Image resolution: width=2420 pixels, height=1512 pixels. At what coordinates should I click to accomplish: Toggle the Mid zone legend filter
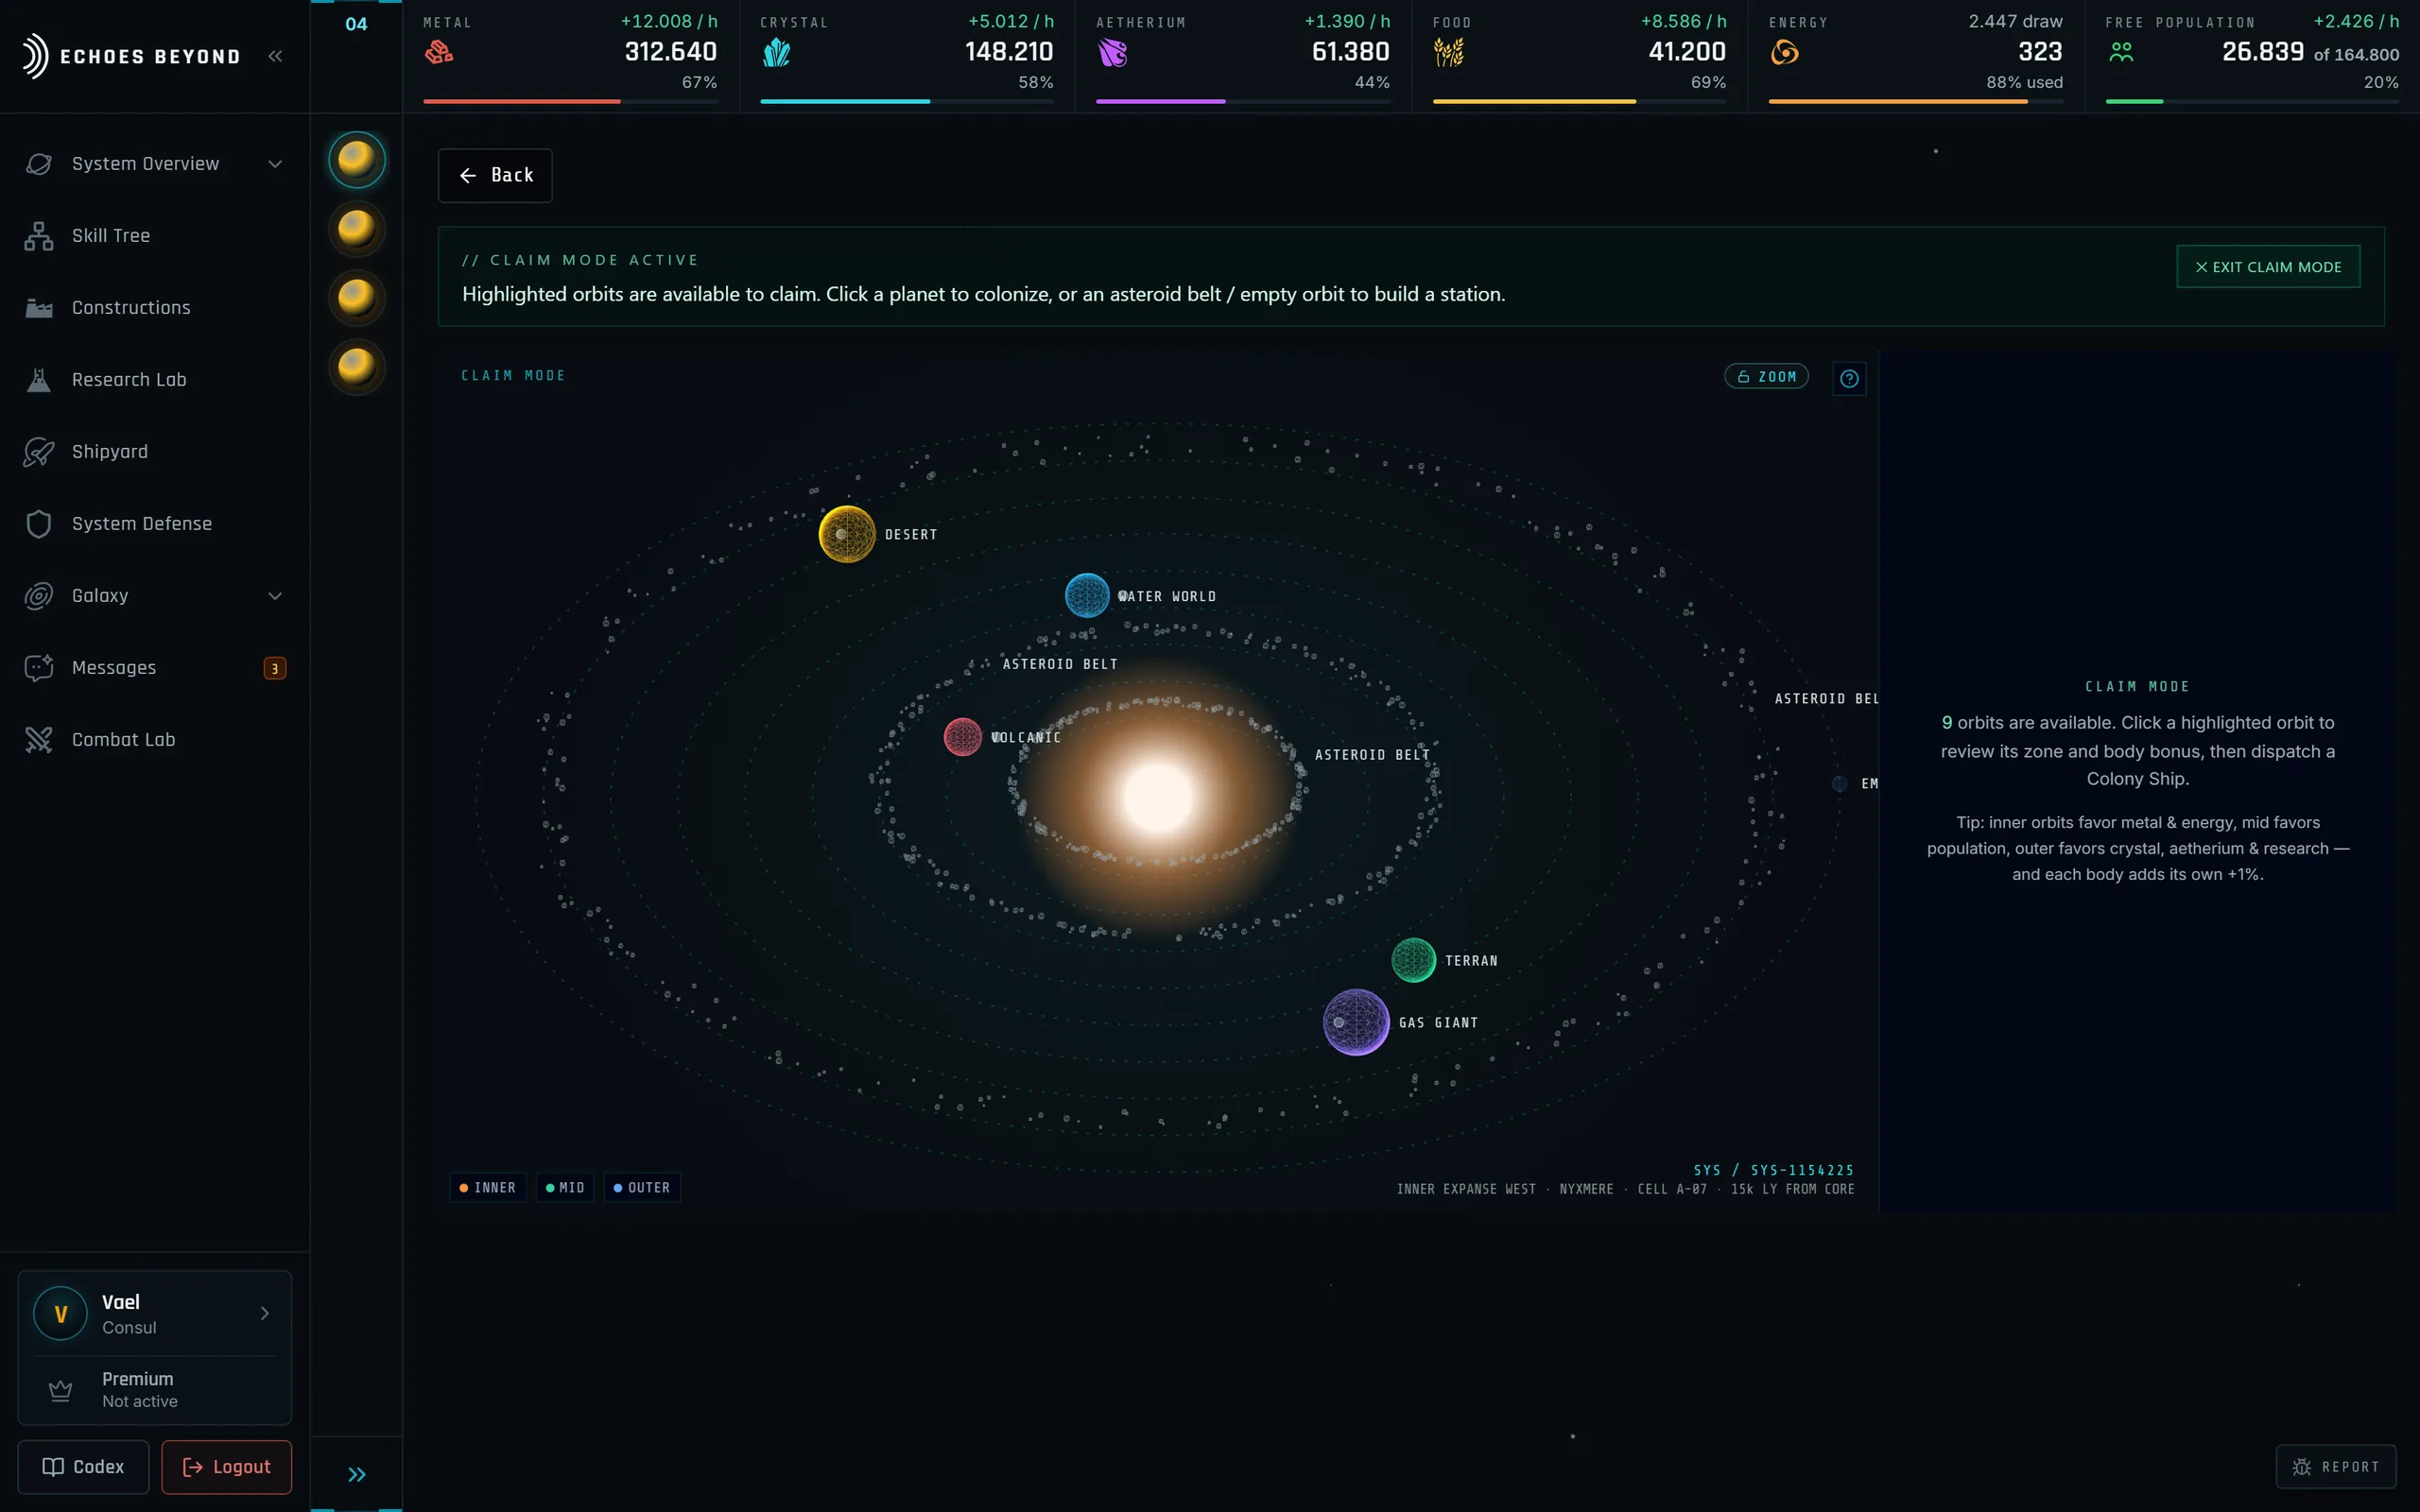(x=565, y=1187)
